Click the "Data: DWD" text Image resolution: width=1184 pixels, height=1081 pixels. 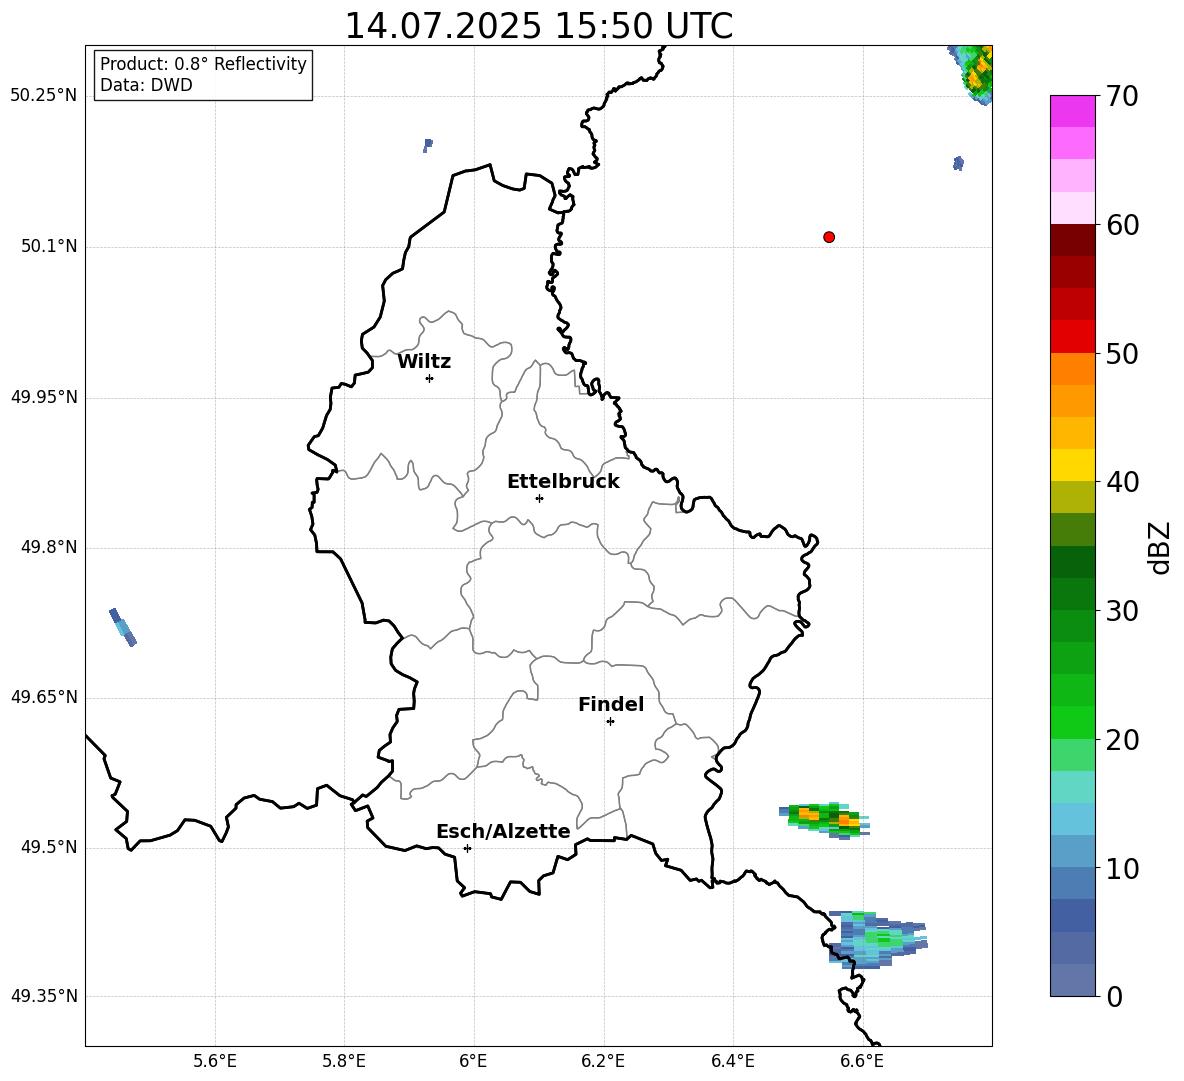click(146, 85)
